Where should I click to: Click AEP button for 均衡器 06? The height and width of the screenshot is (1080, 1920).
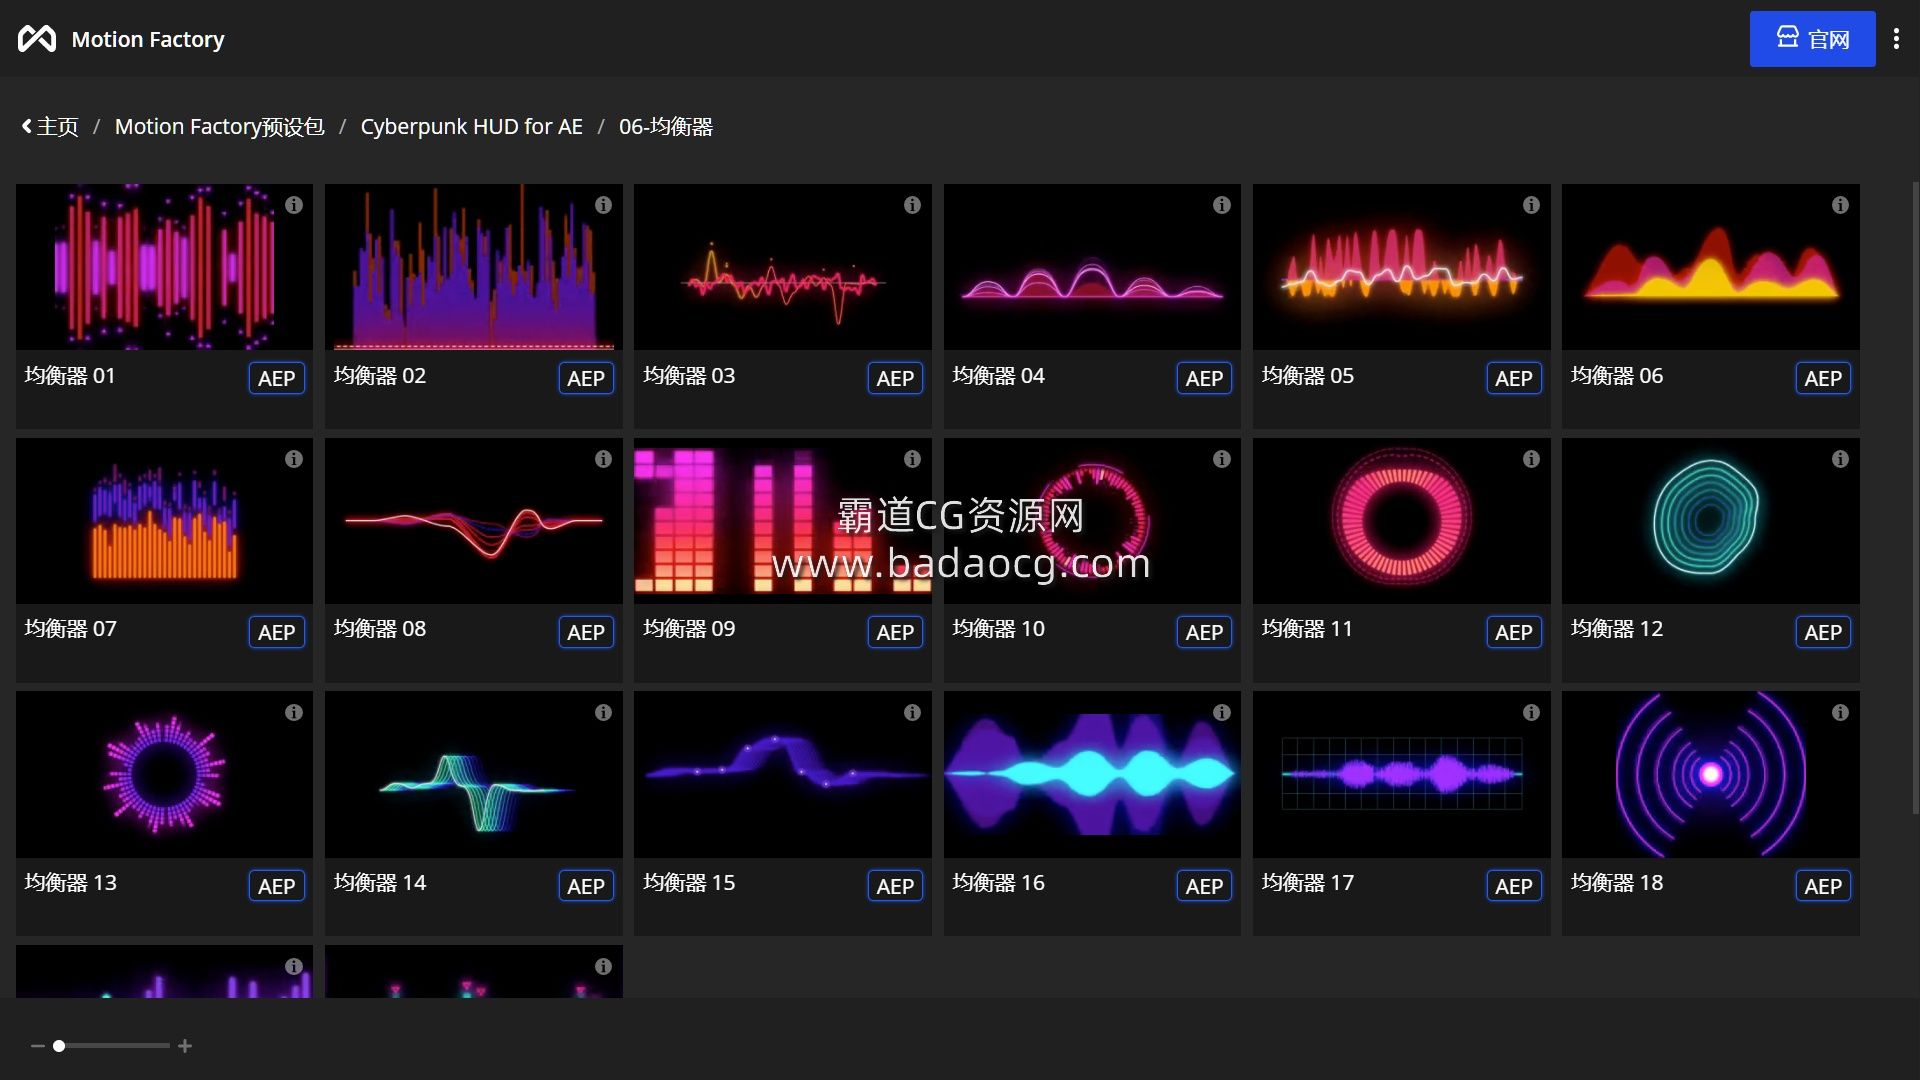(1823, 378)
